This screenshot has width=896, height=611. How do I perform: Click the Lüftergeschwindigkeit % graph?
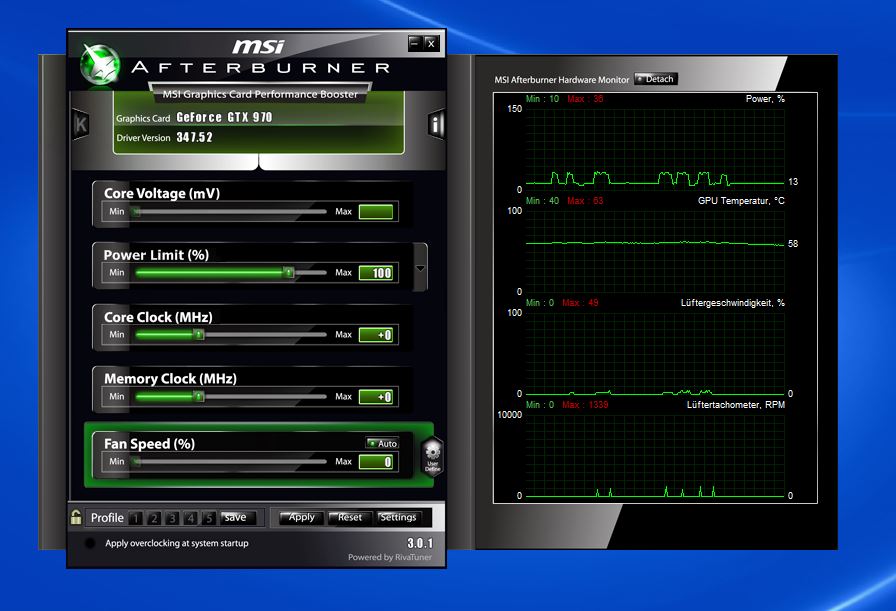pos(655,353)
